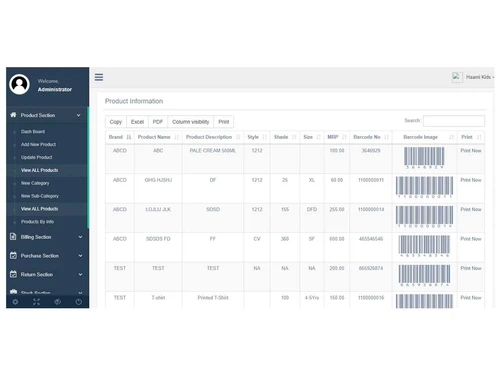Click the Product Information heading
The height and width of the screenshot is (375, 500).
tap(134, 101)
